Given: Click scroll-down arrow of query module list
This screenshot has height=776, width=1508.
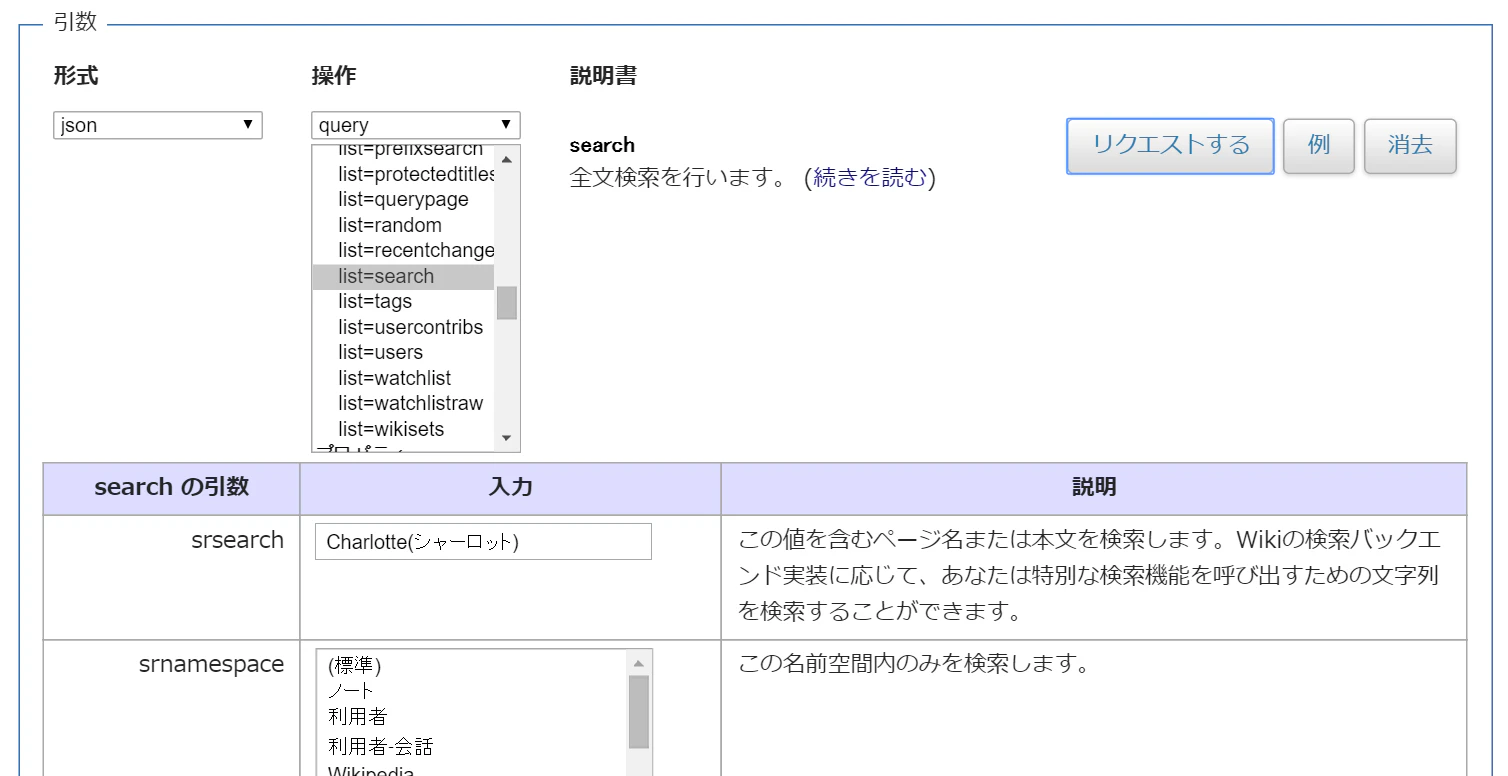Looking at the screenshot, I should click(506, 438).
